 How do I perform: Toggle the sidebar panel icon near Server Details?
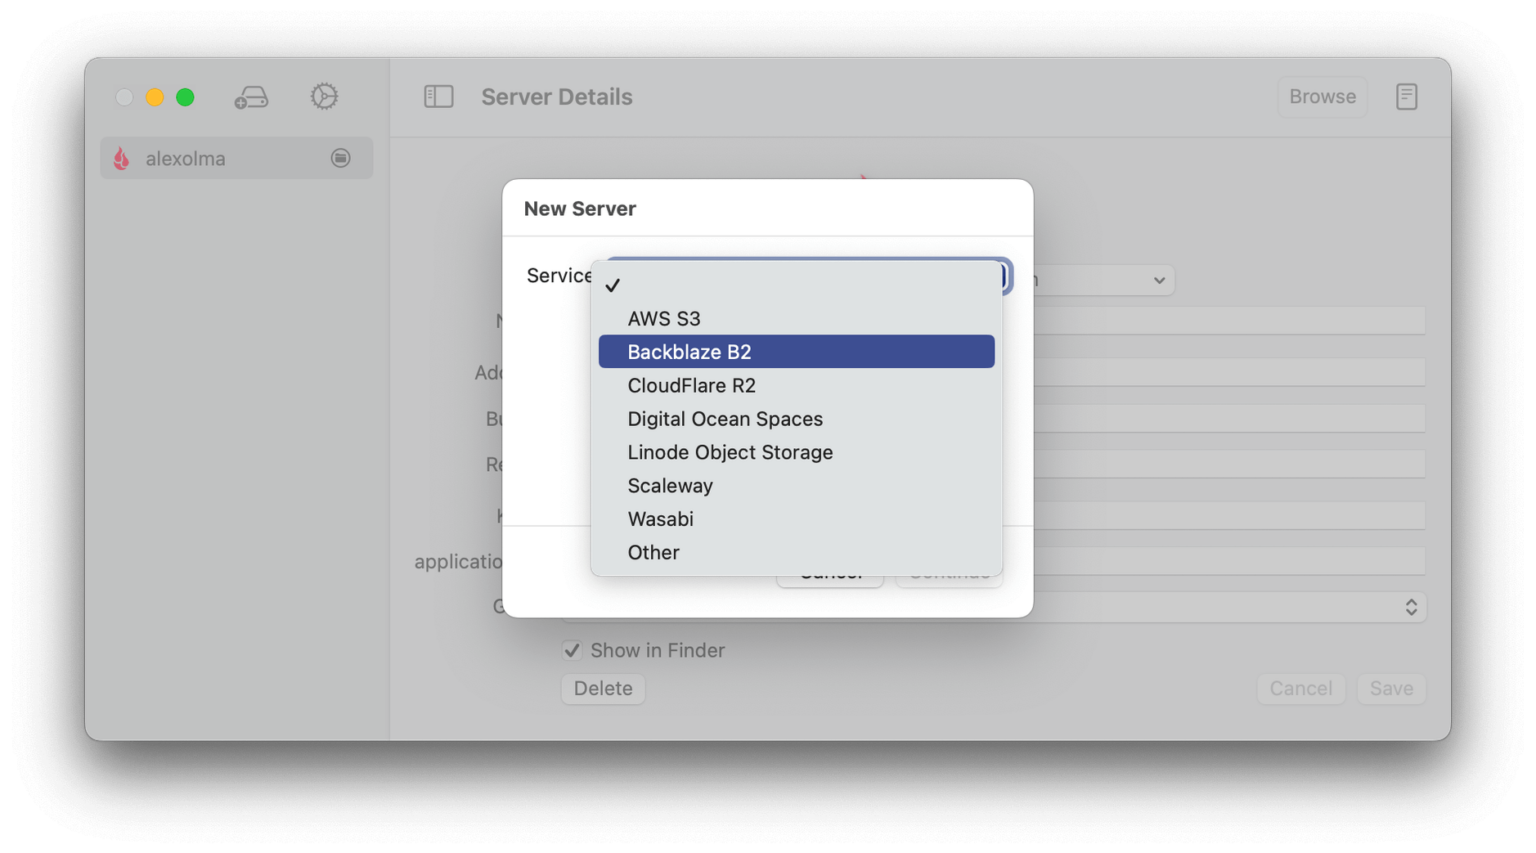(438, 95)
